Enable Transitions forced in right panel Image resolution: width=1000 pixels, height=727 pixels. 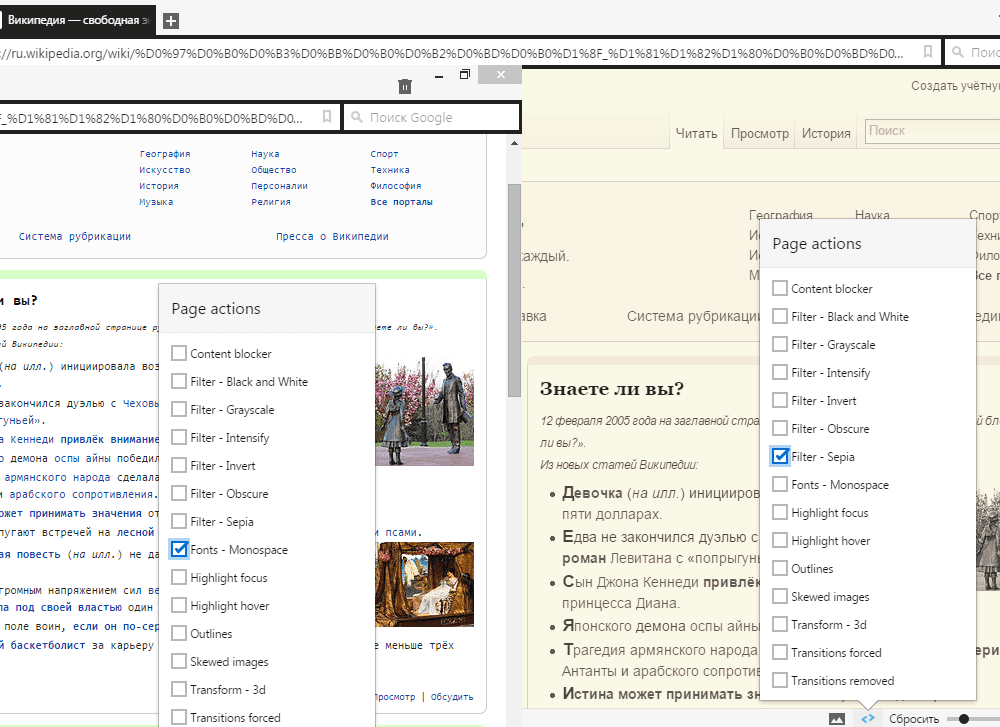pos(780,652)
